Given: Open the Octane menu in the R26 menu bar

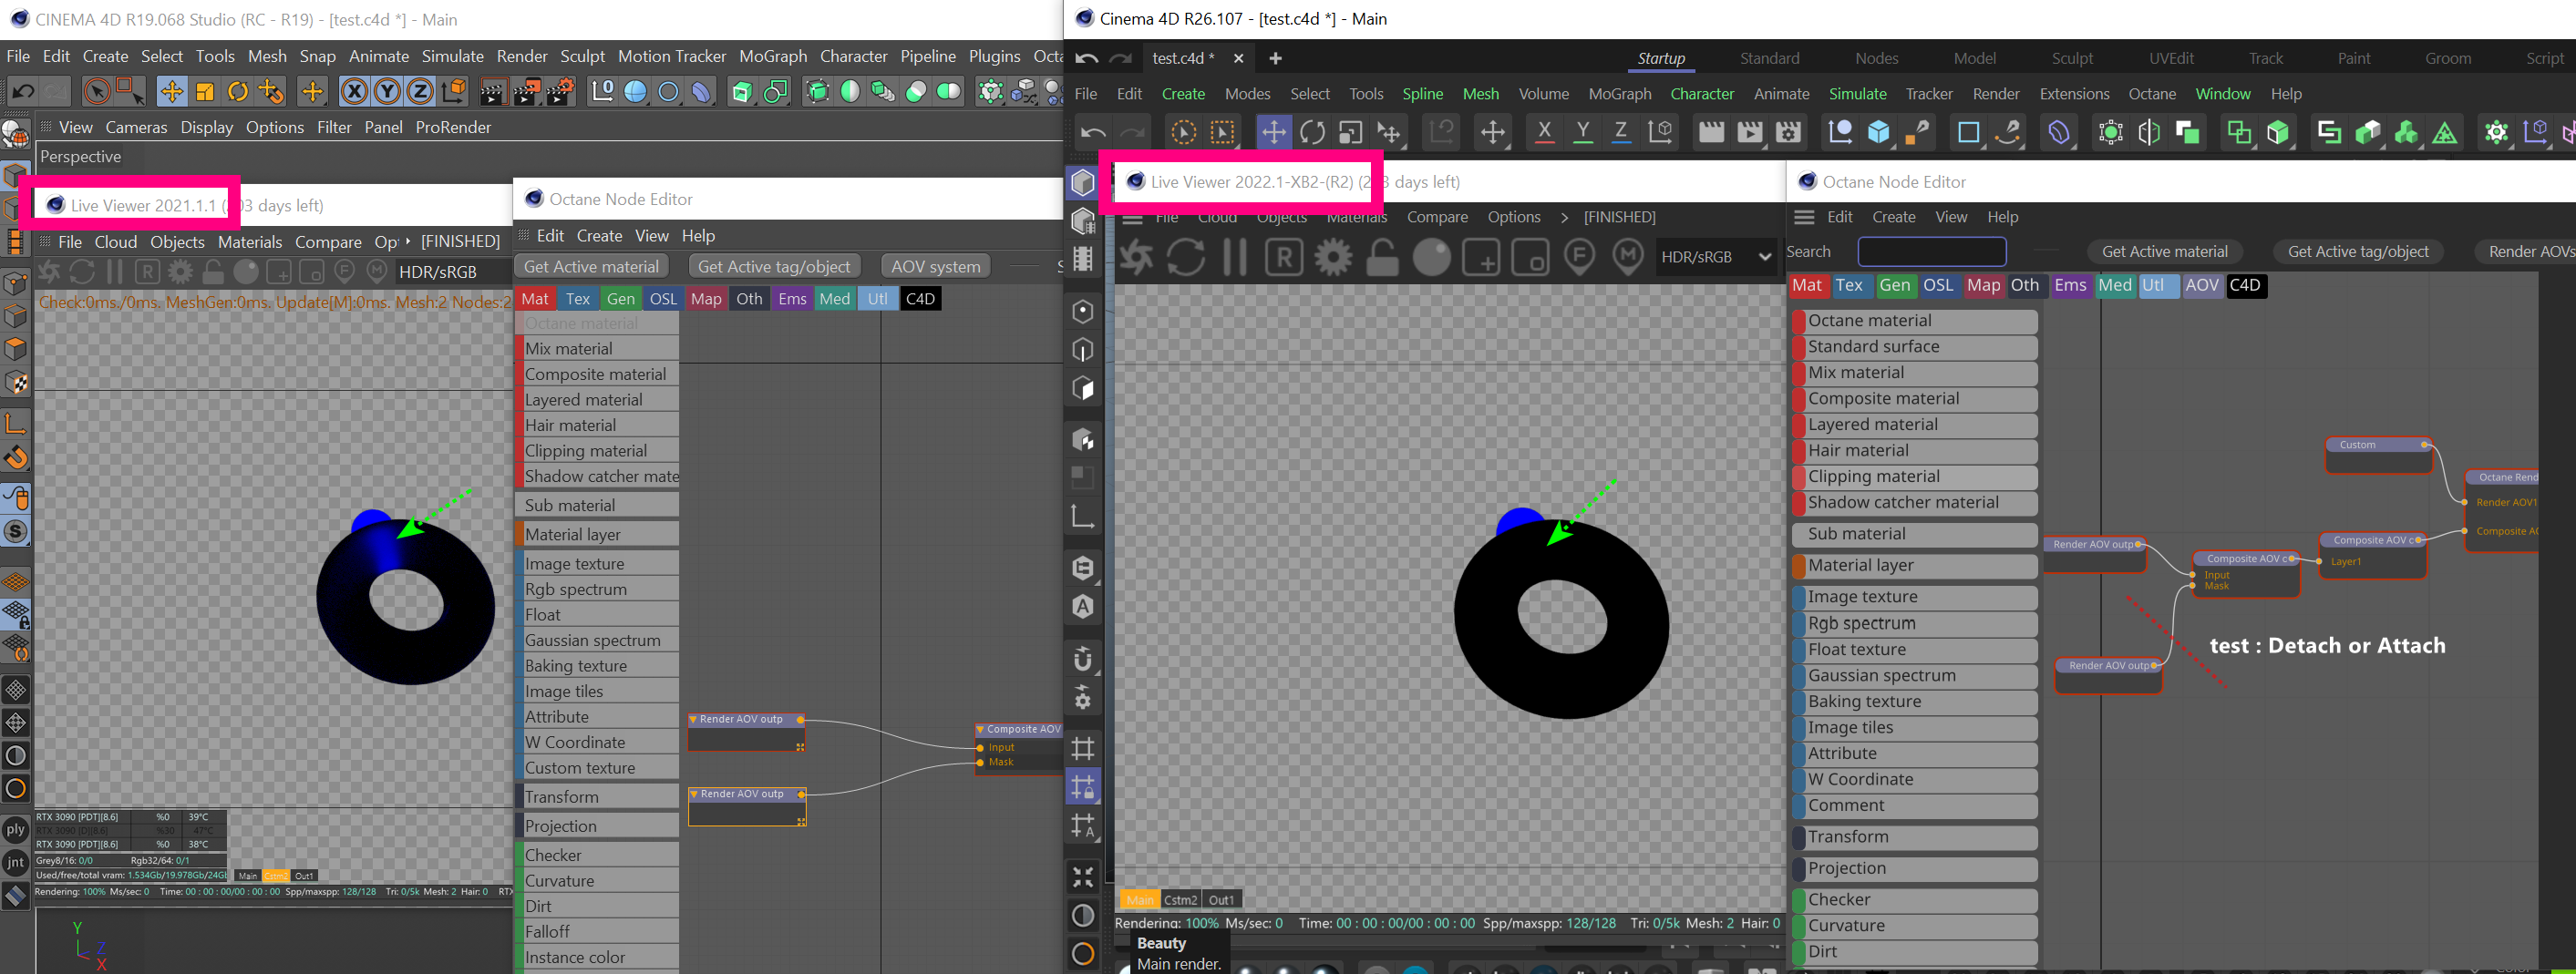Looking at the screenshot, I should (2151, 94).
